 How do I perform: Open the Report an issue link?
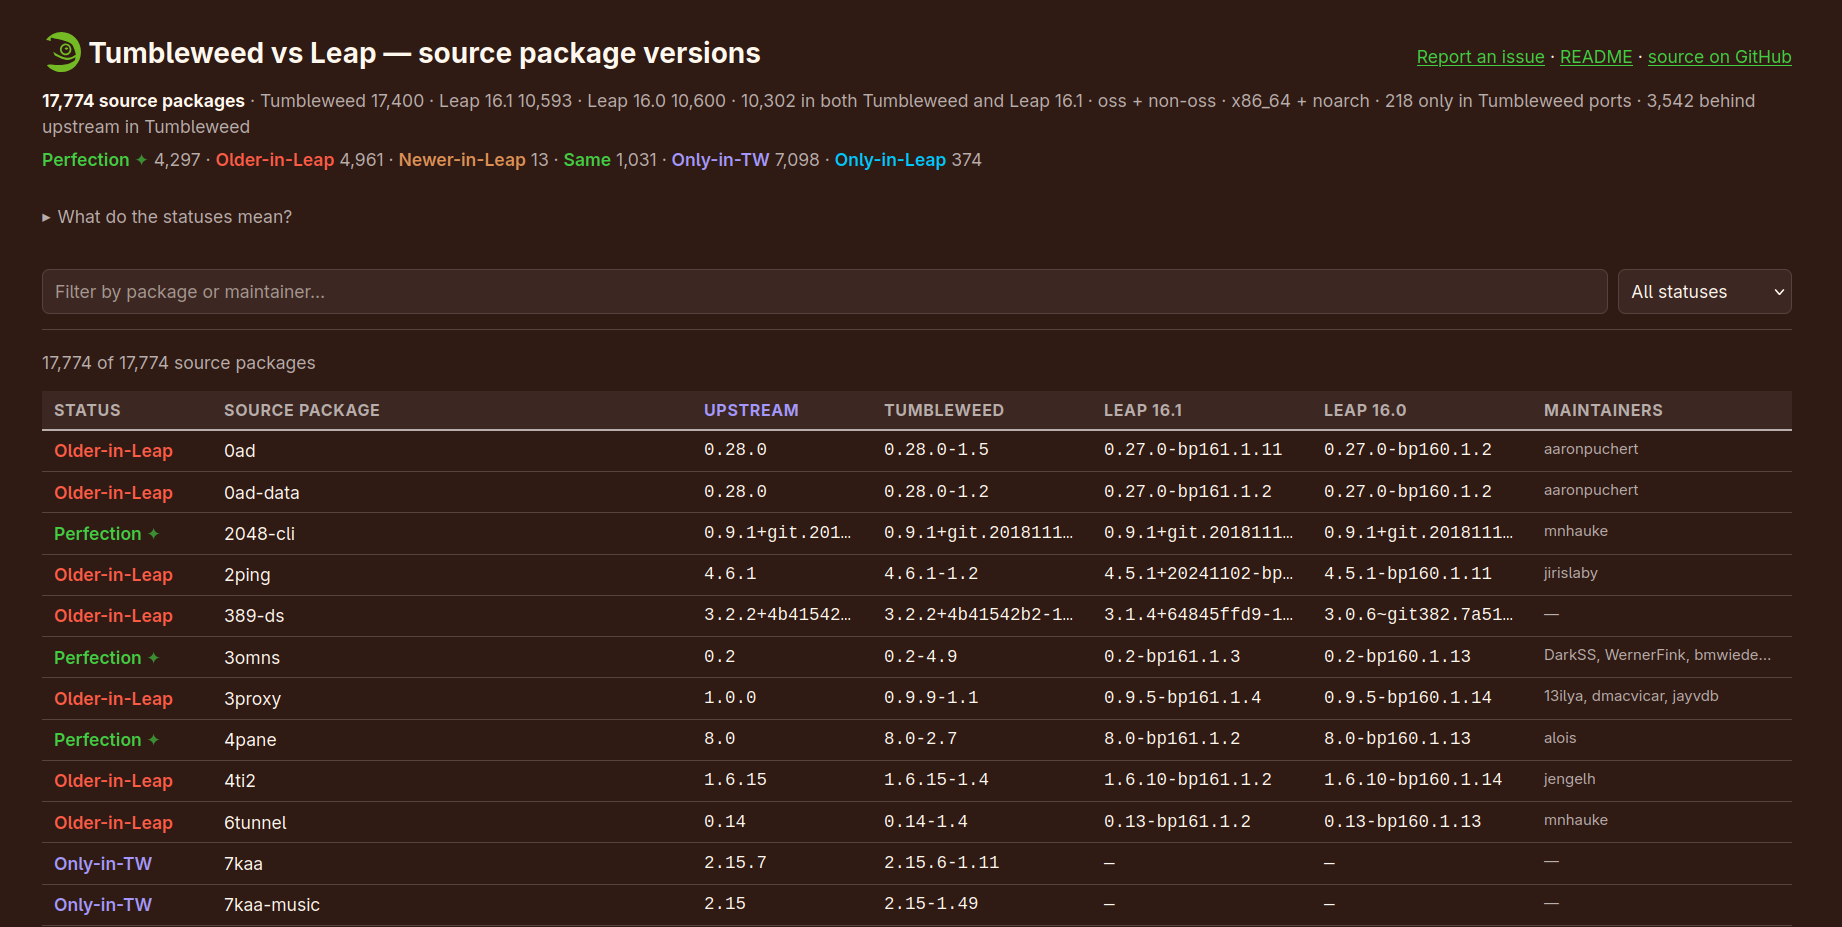click(1480, 57)
